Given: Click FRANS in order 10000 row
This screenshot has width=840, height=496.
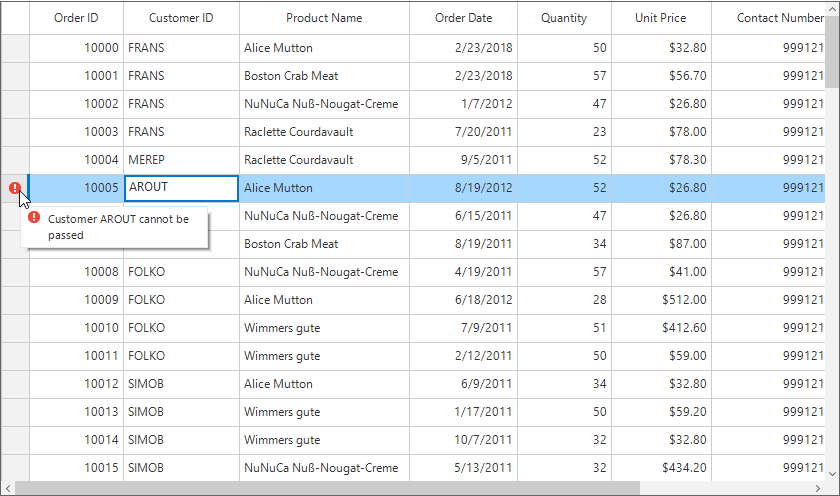Looking at the screenshot, I should click(182, 48).
